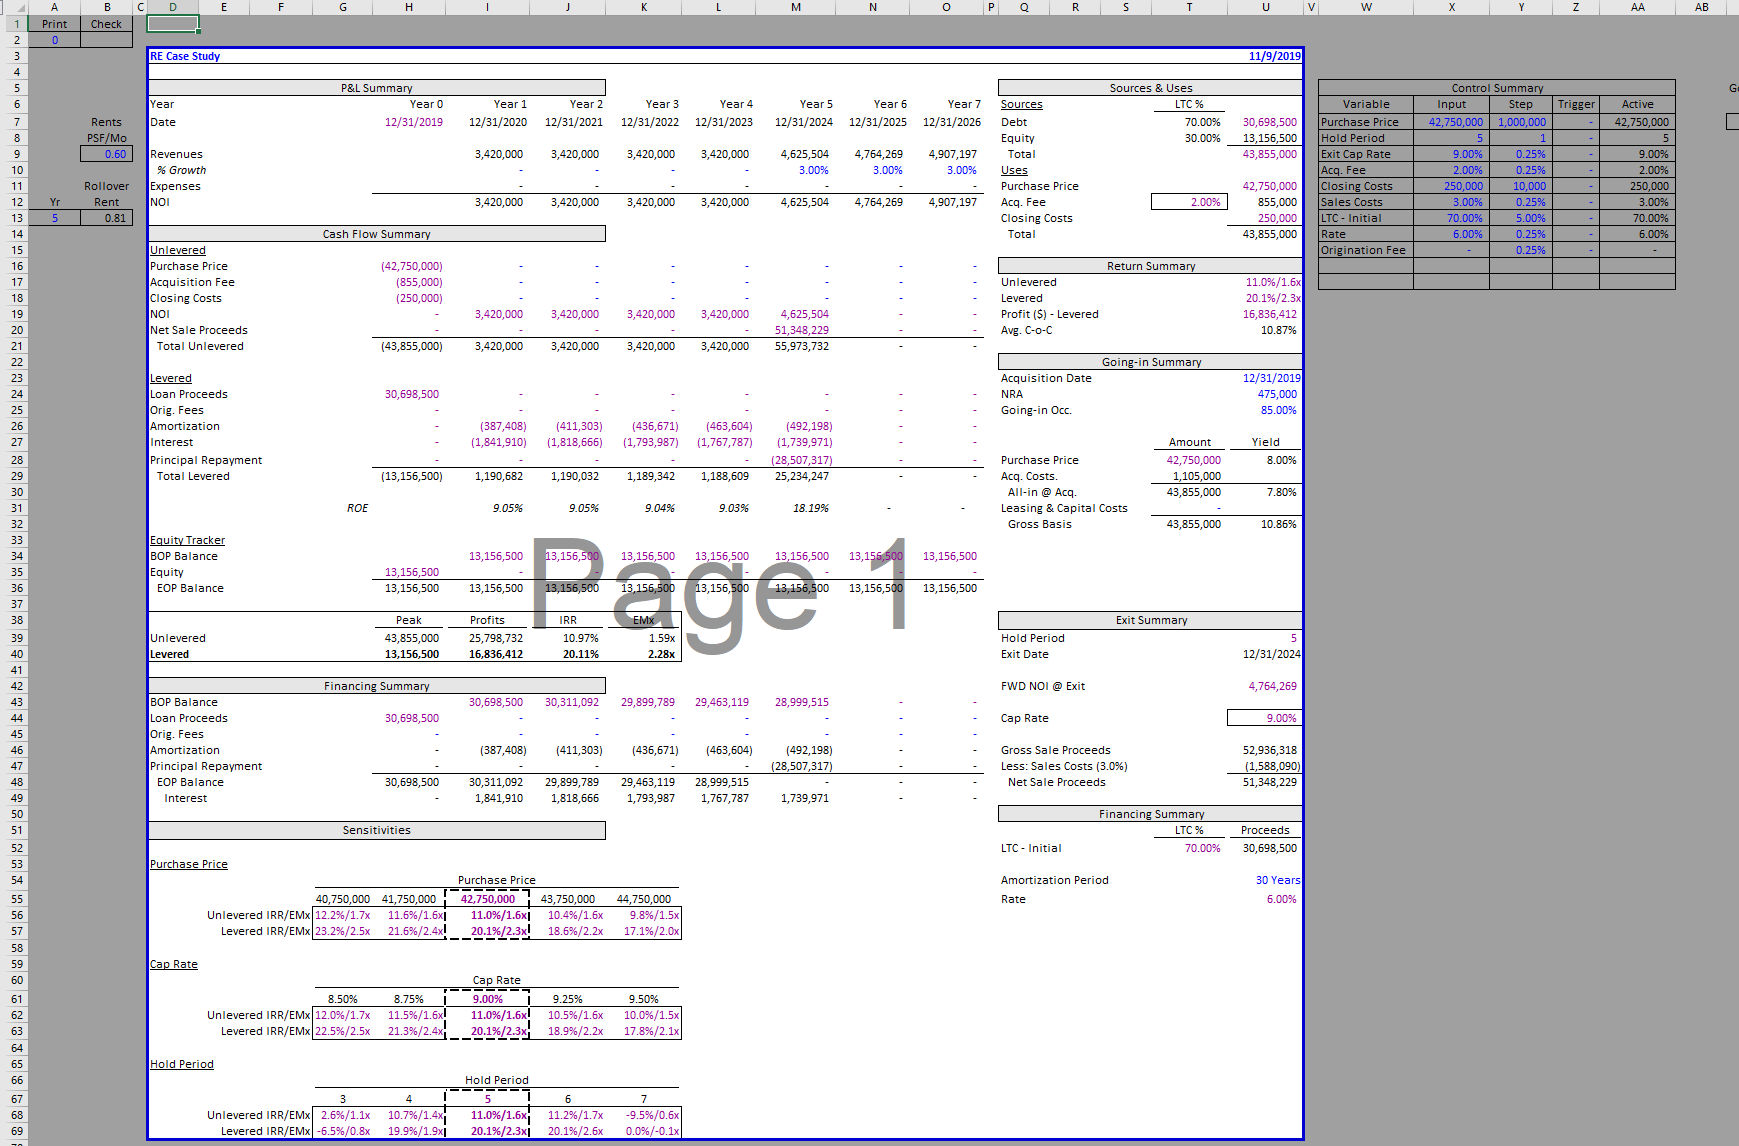Image resolution: width=1739 pixels, height=1146 pixels.
Task: Click the column W header
Action: pos(1366,7)
